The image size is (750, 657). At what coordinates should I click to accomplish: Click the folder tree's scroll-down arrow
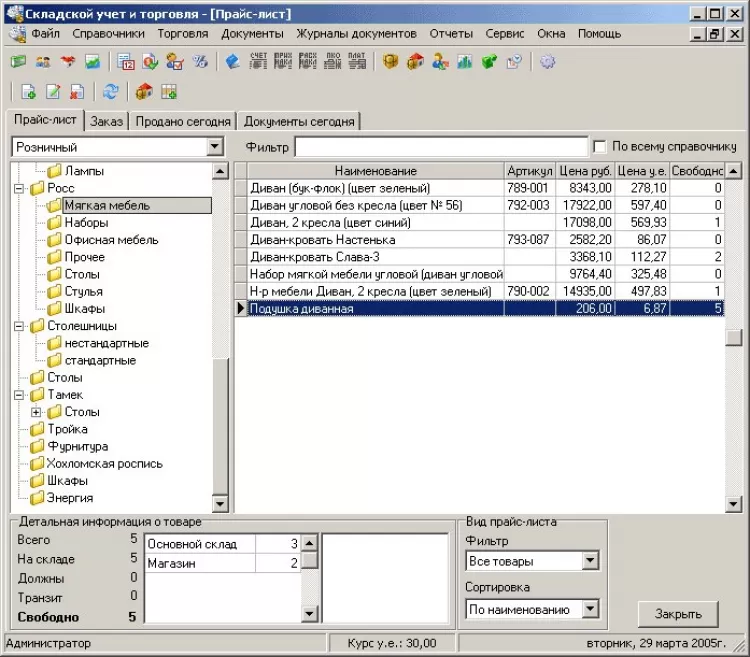click(x=220, y=504)
